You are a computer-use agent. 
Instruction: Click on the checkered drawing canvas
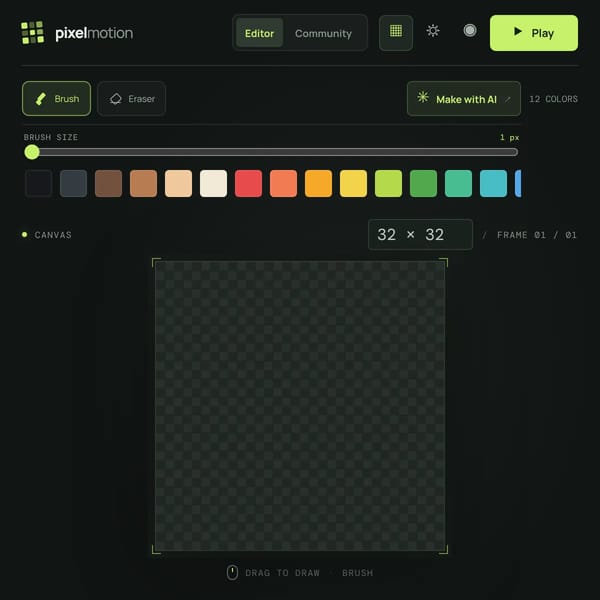click(x=300, y=406)
